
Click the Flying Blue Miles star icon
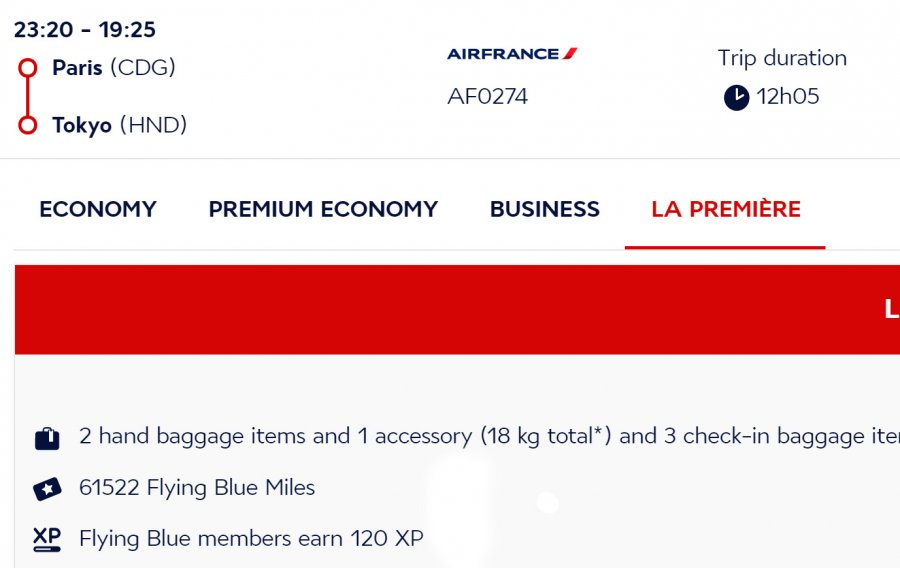point(47,489)
